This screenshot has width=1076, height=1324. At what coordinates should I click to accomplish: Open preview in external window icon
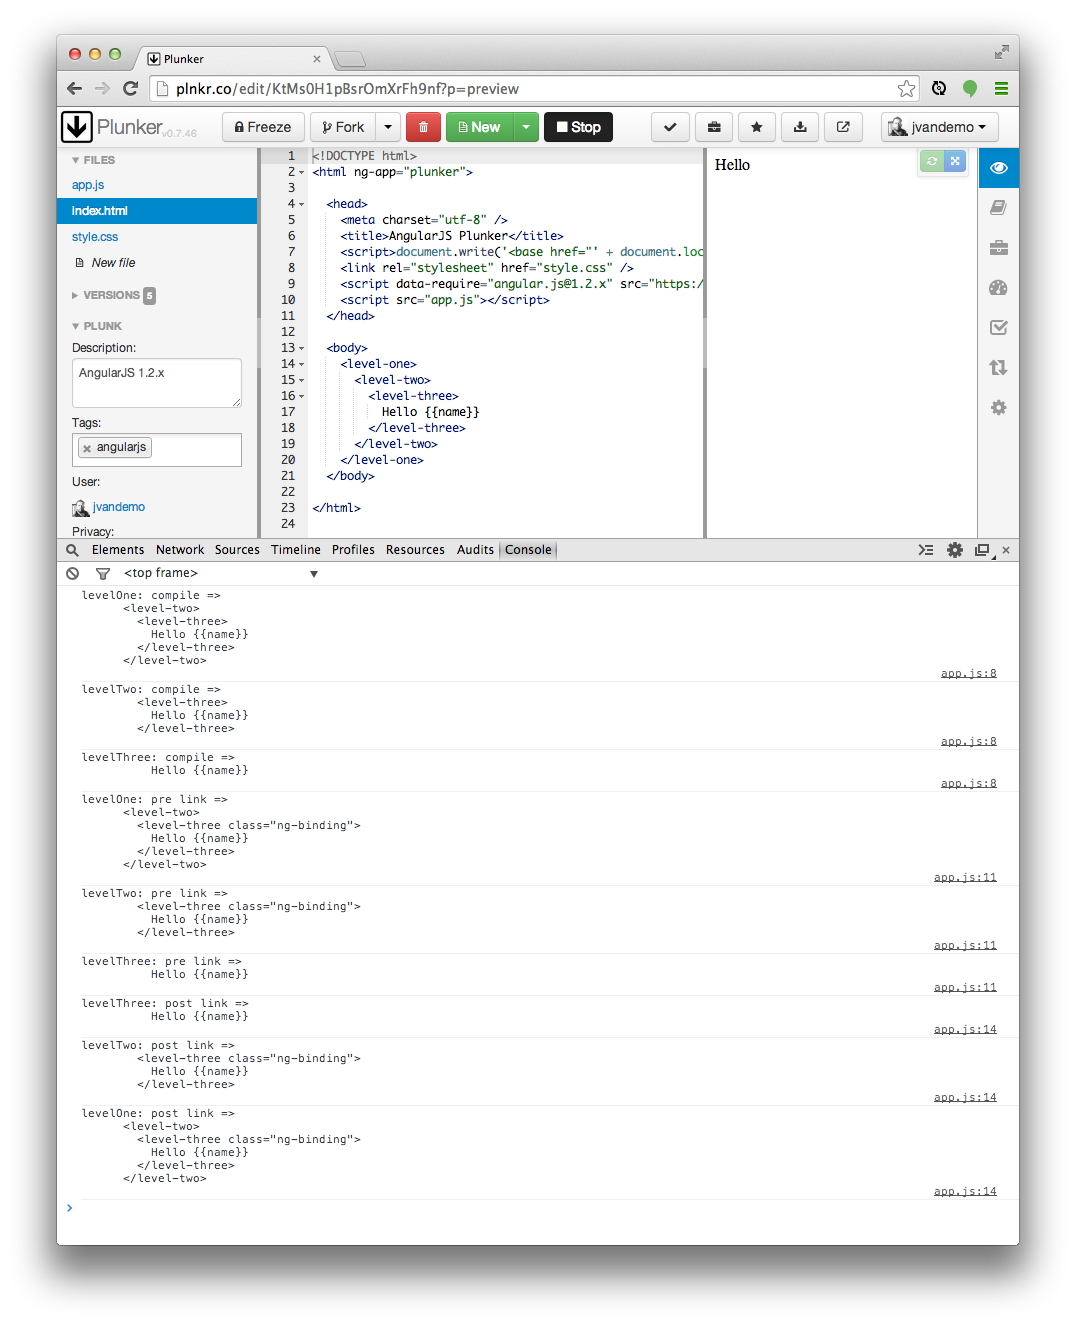coord(843,127)
